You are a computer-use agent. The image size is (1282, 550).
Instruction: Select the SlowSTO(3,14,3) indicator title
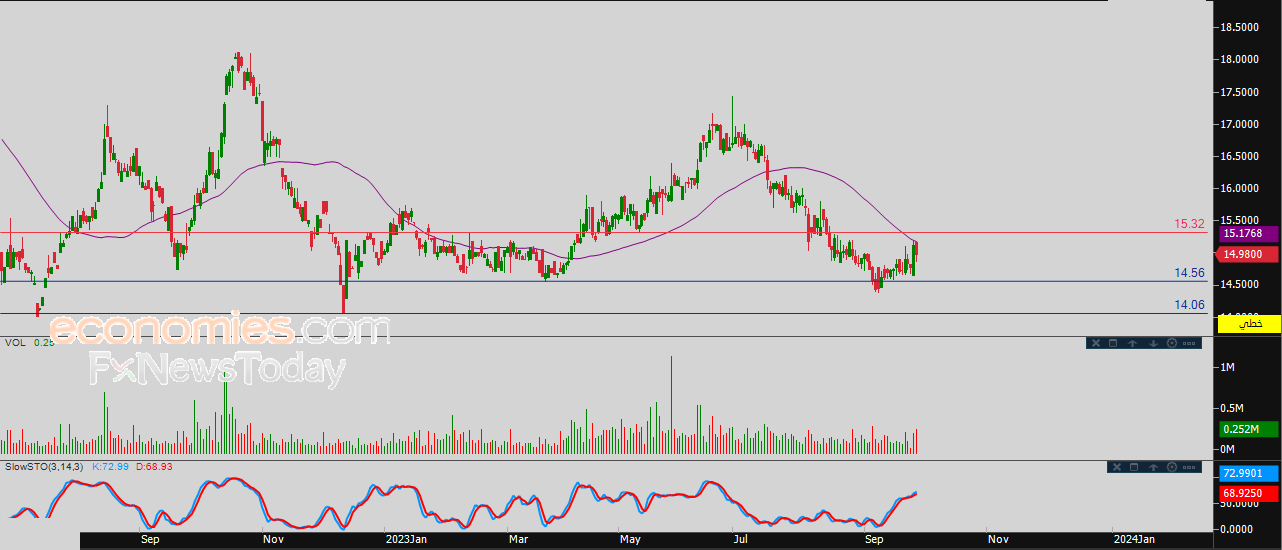45,467
